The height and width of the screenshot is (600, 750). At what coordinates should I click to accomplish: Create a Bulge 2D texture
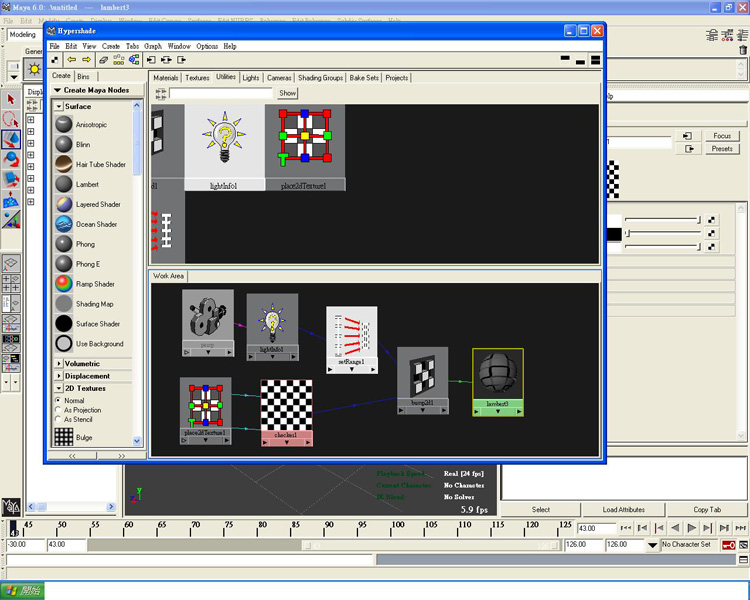tap(64, 436)
